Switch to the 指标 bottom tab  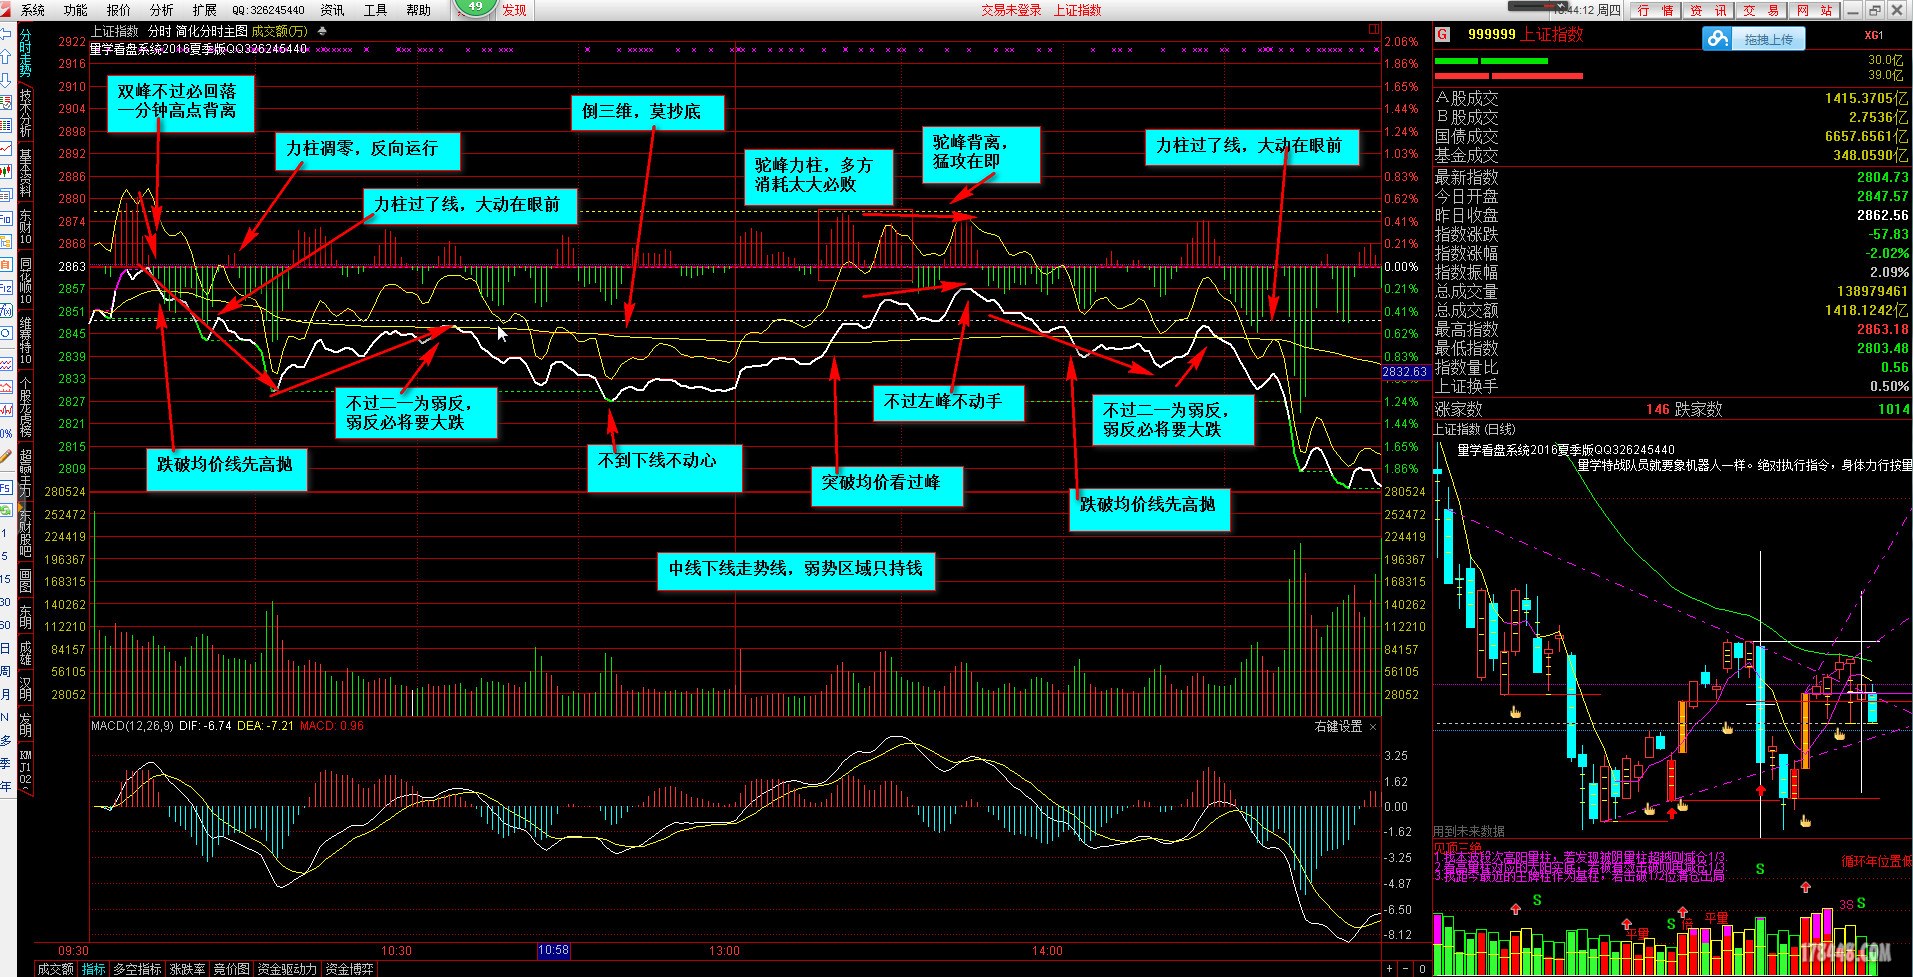(x=94, y=969)
